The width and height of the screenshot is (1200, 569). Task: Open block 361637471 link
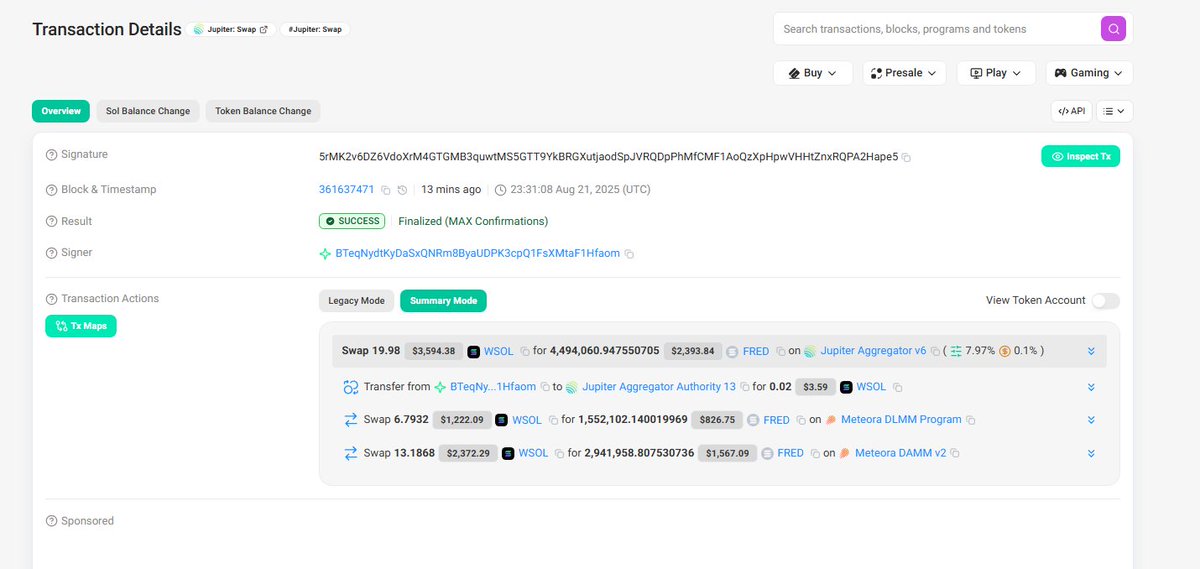pyautogui.click(x=346, y=190)
